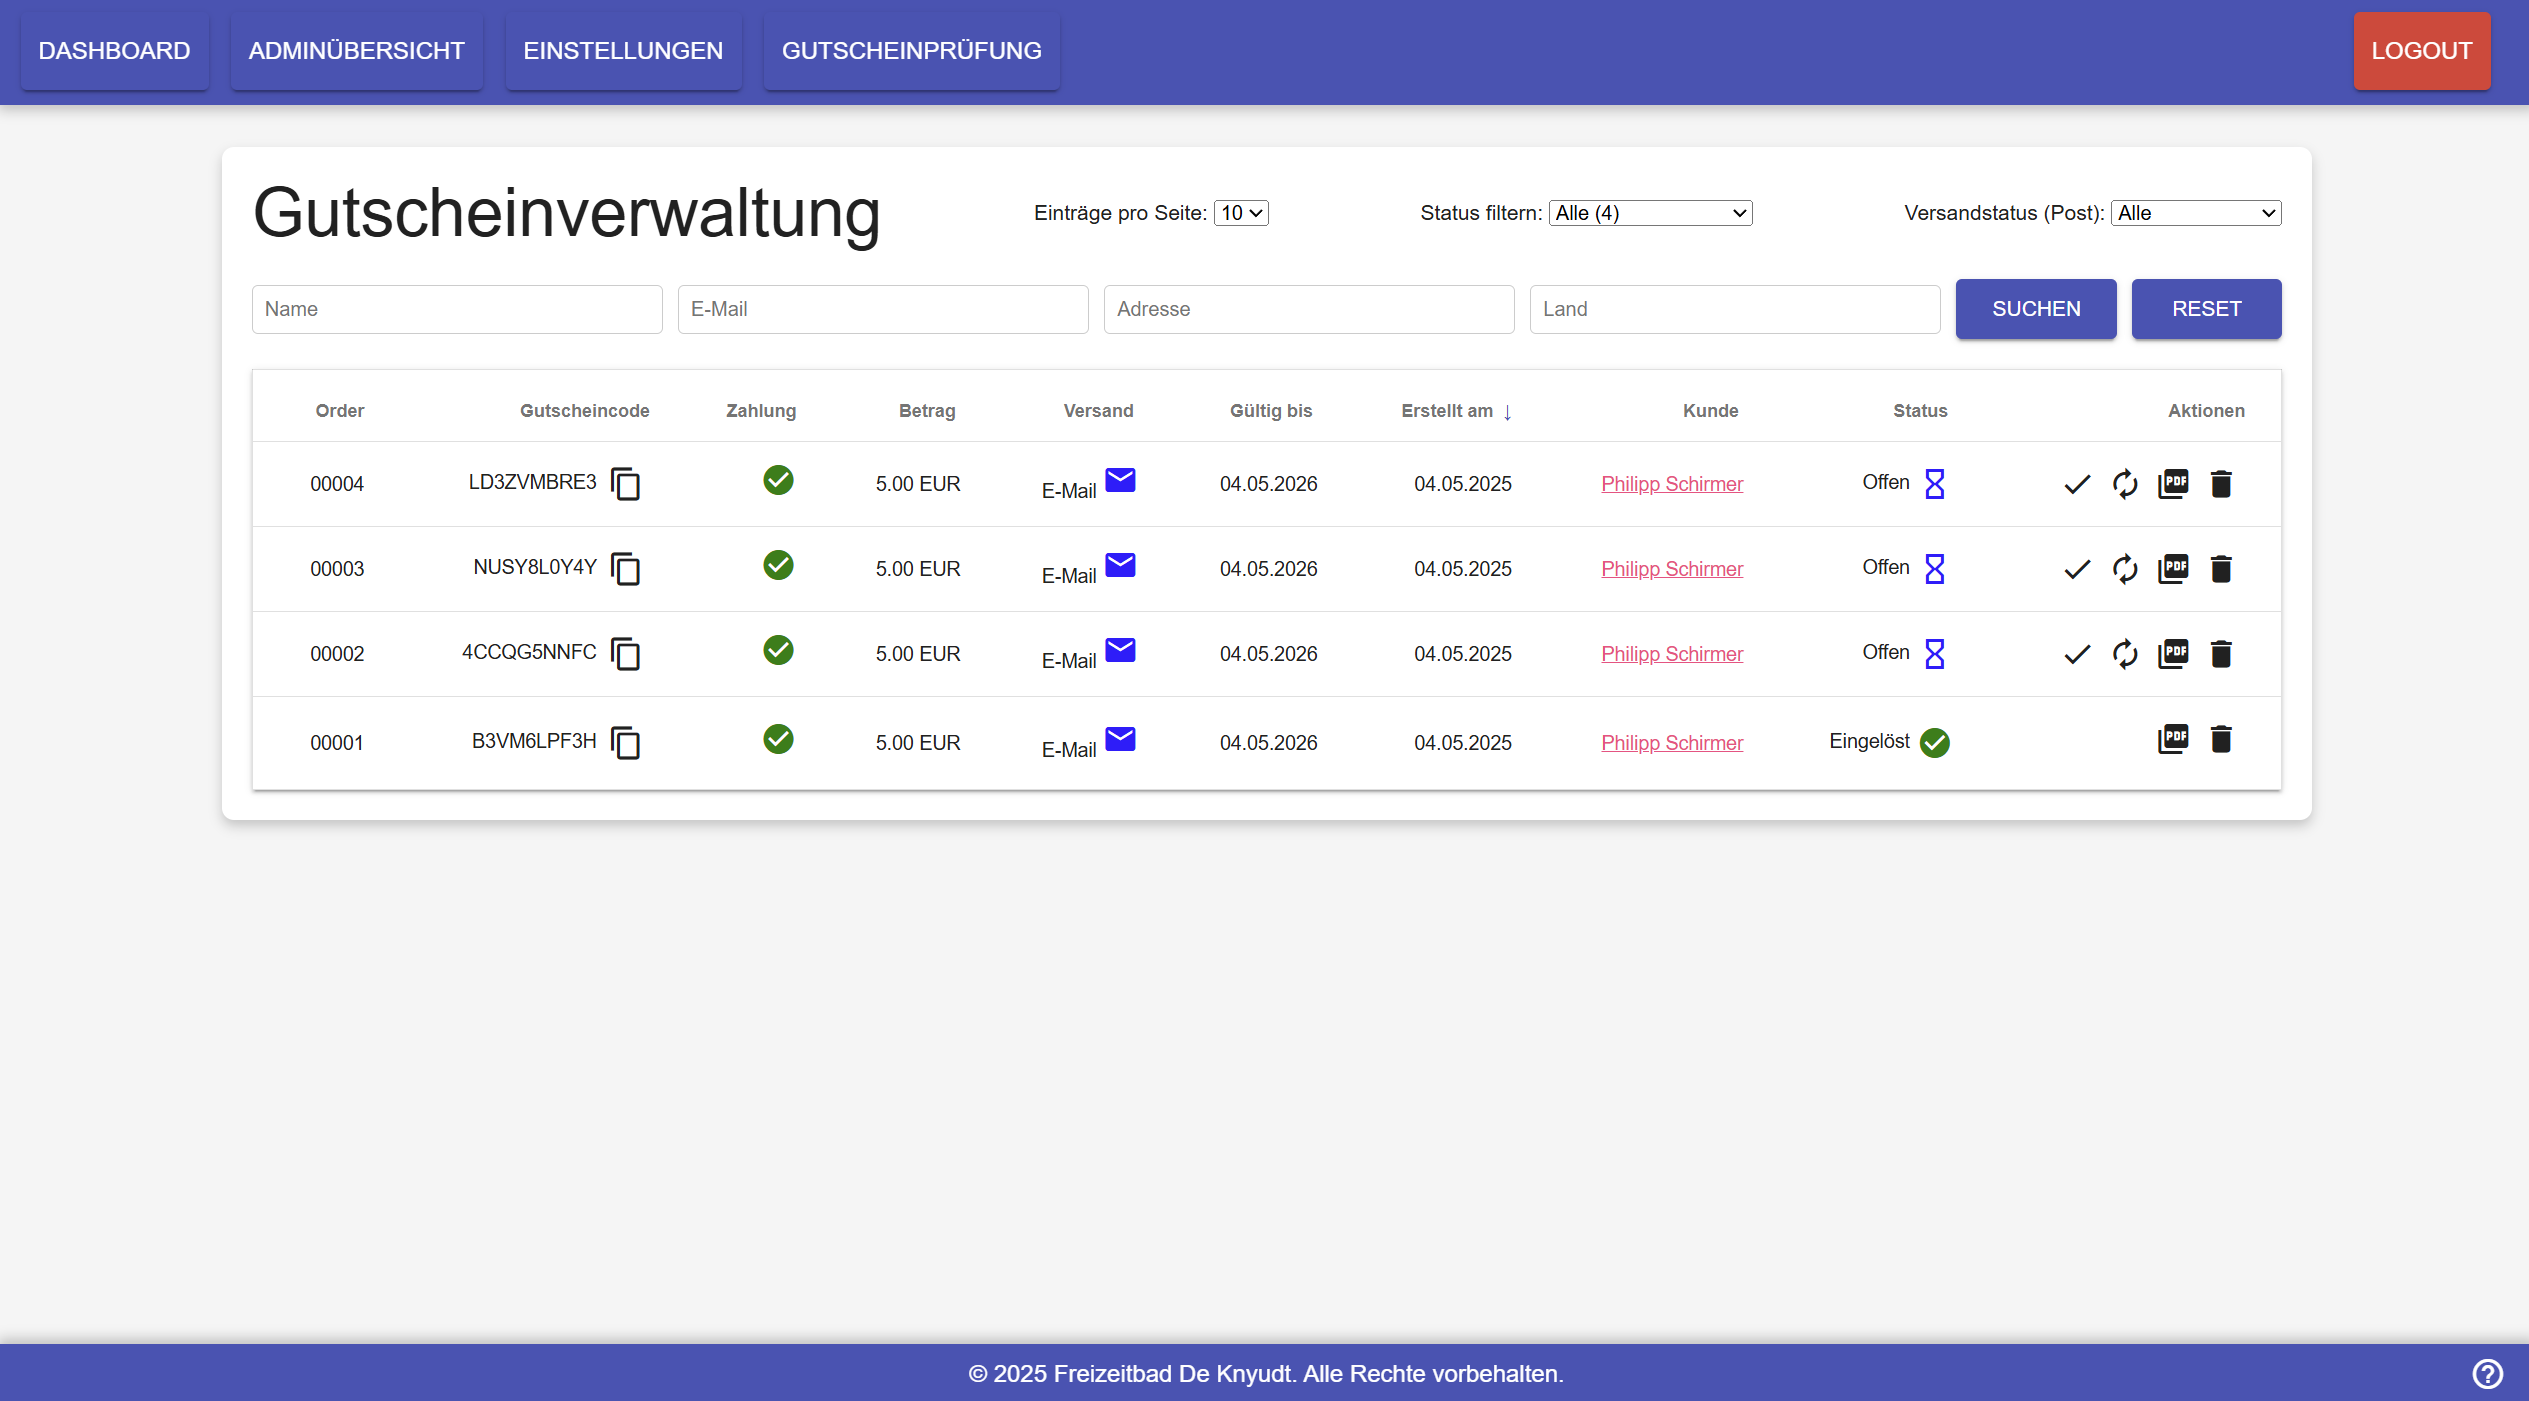Click payment check icon for order 00004
Image resolution: width=2529 pixels, height=1401 pixels.
(778, 480)
